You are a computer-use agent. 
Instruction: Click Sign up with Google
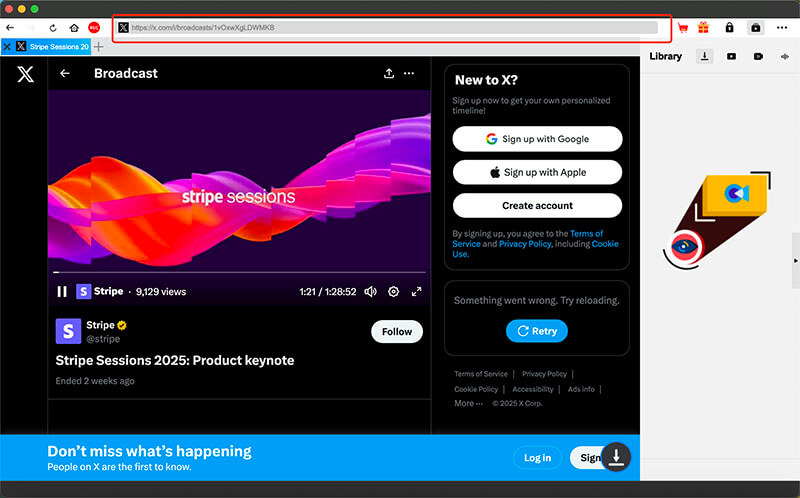click(537, 139)
